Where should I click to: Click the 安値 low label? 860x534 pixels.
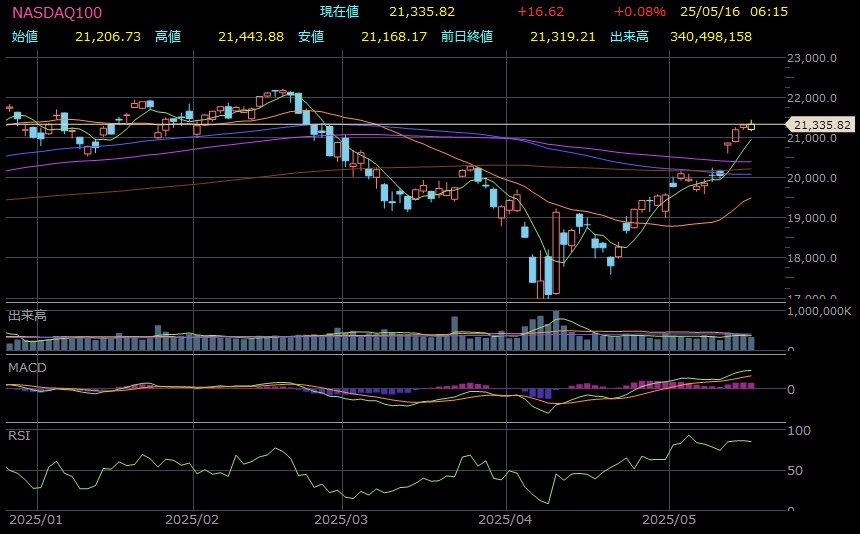click(311, 37)
